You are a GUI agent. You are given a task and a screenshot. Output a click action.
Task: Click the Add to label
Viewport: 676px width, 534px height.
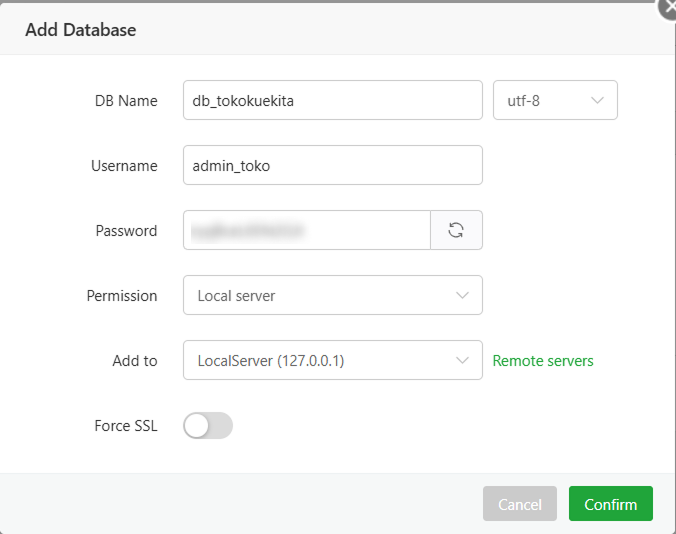[135, 361]
